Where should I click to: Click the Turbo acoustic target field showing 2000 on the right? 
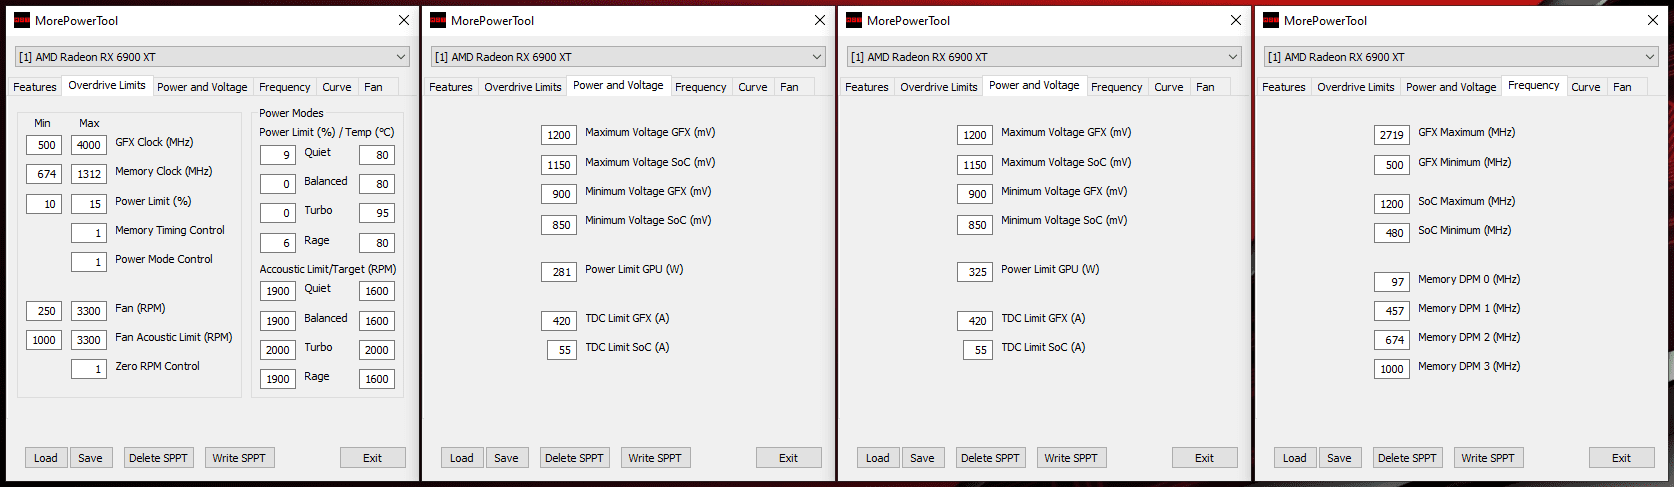[x=377, y=350]
